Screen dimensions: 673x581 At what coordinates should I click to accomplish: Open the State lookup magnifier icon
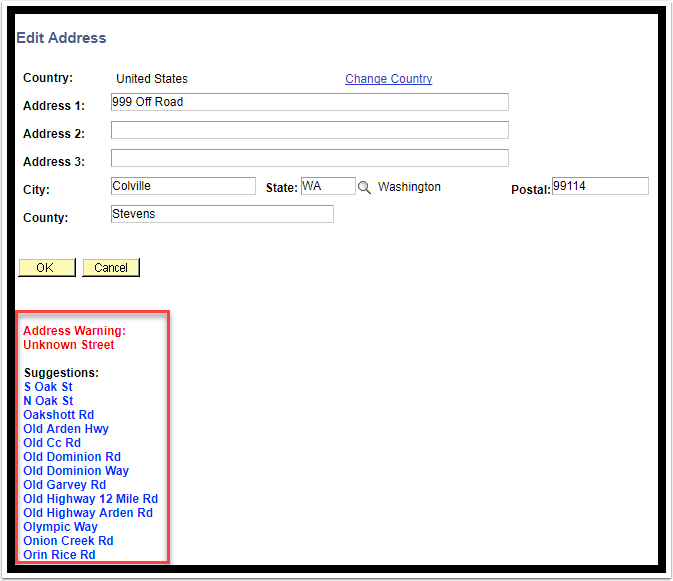[x=364, y=188]
